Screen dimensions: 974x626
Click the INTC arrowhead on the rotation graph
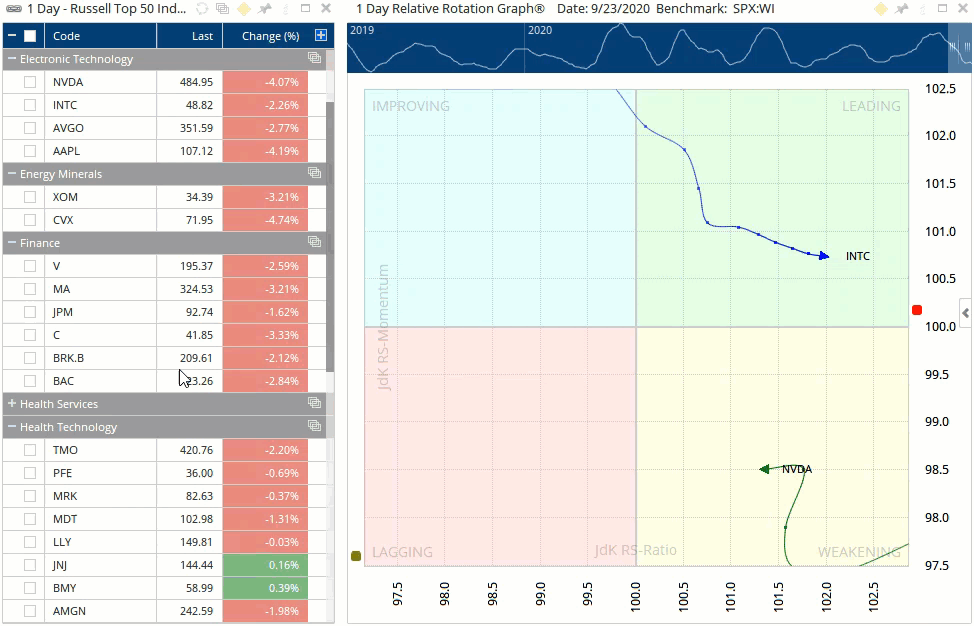pyautogui.click(x=824, y=256)
